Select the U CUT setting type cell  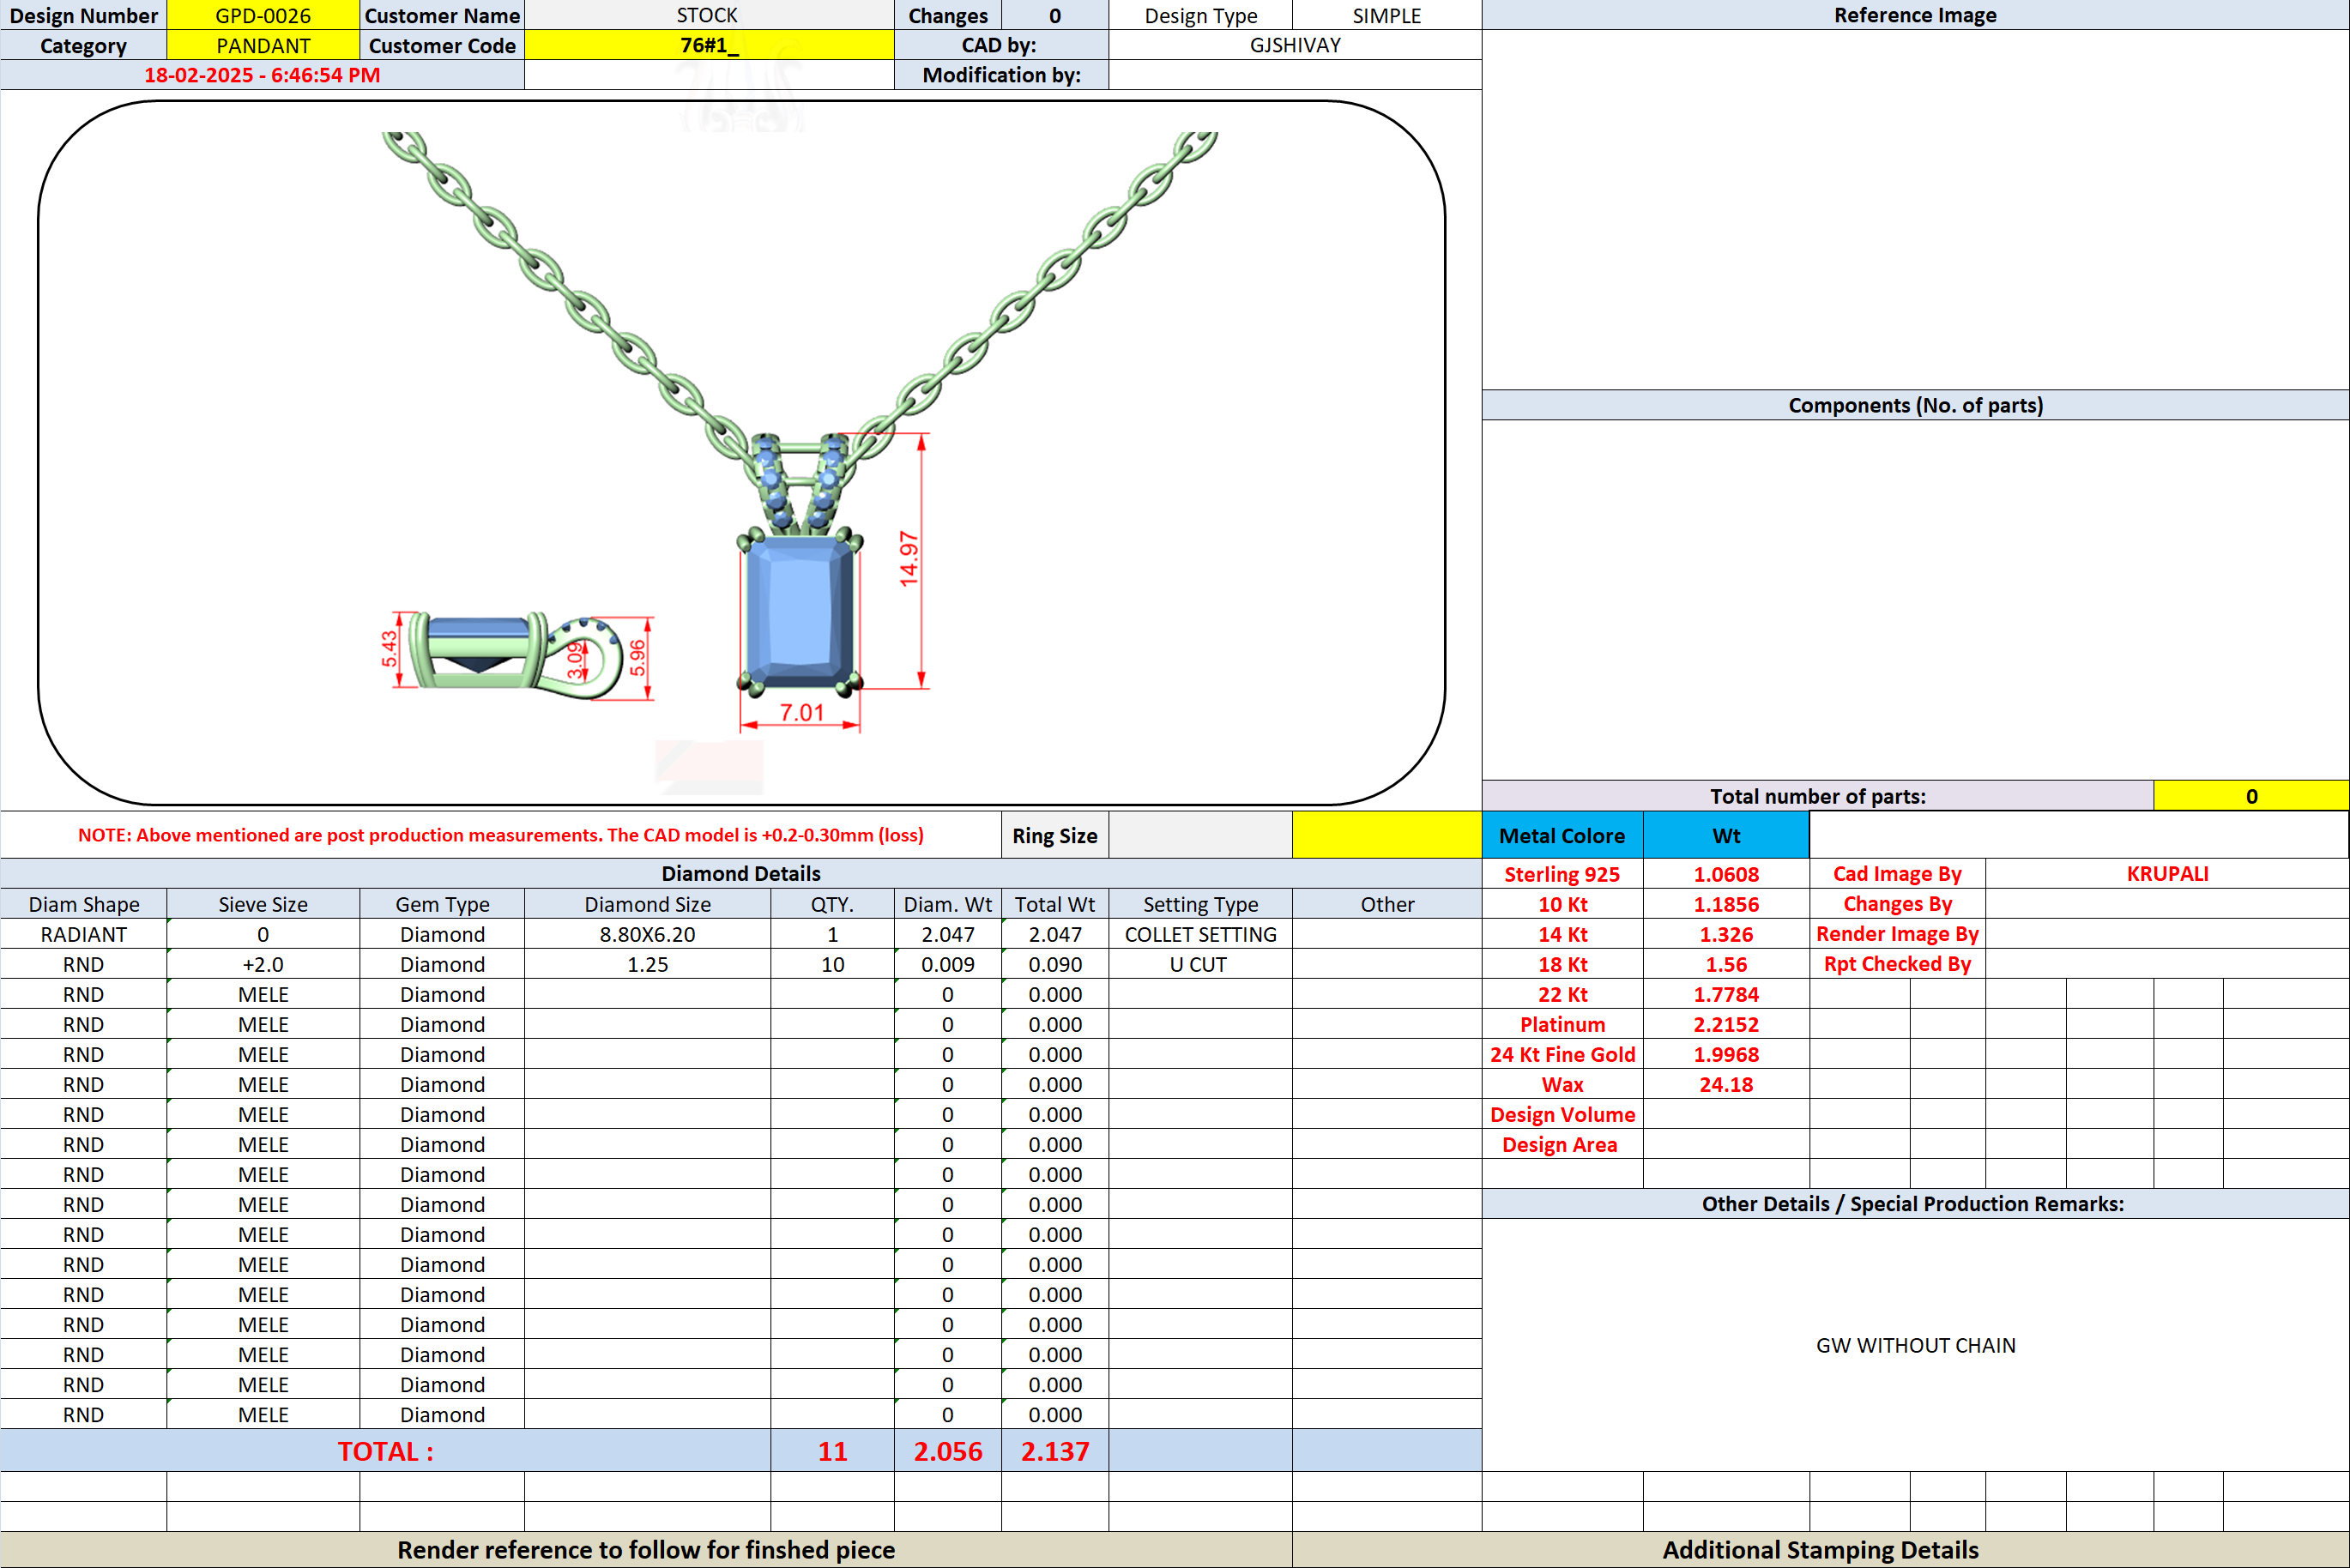[x=1201, y=964]
